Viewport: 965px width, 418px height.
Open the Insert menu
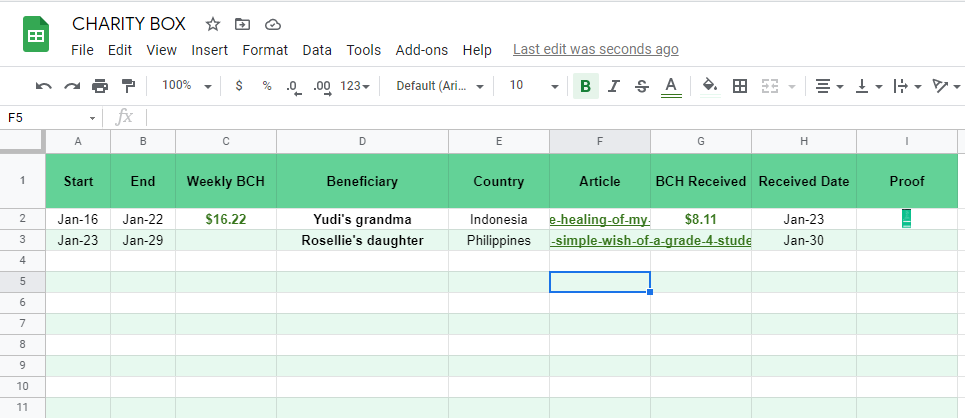click(209, 50)
